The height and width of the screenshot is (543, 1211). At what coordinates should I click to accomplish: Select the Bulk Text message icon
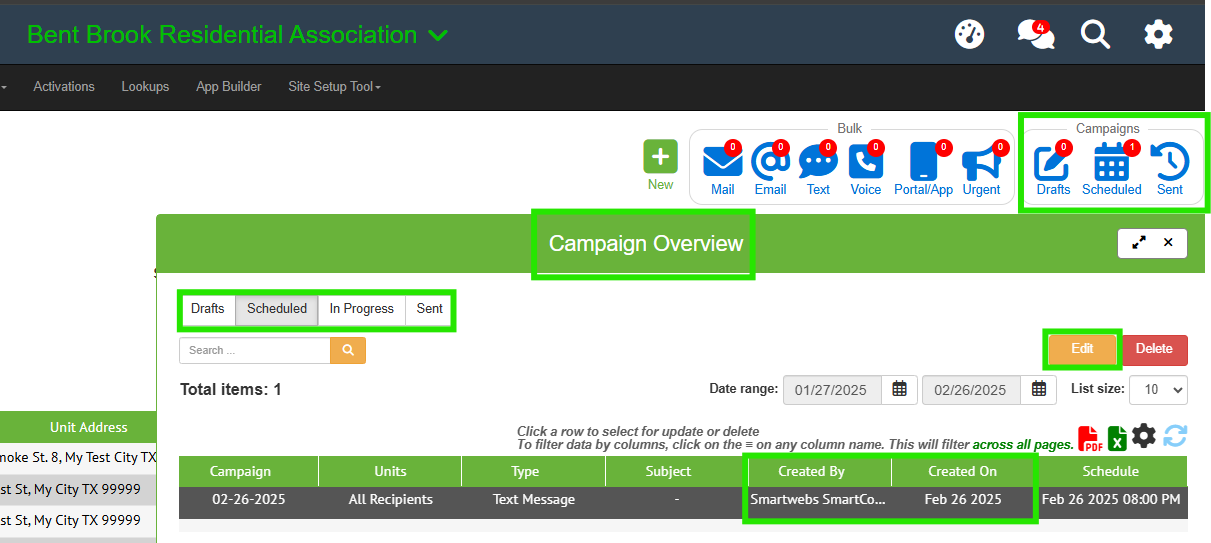(818, 163)
